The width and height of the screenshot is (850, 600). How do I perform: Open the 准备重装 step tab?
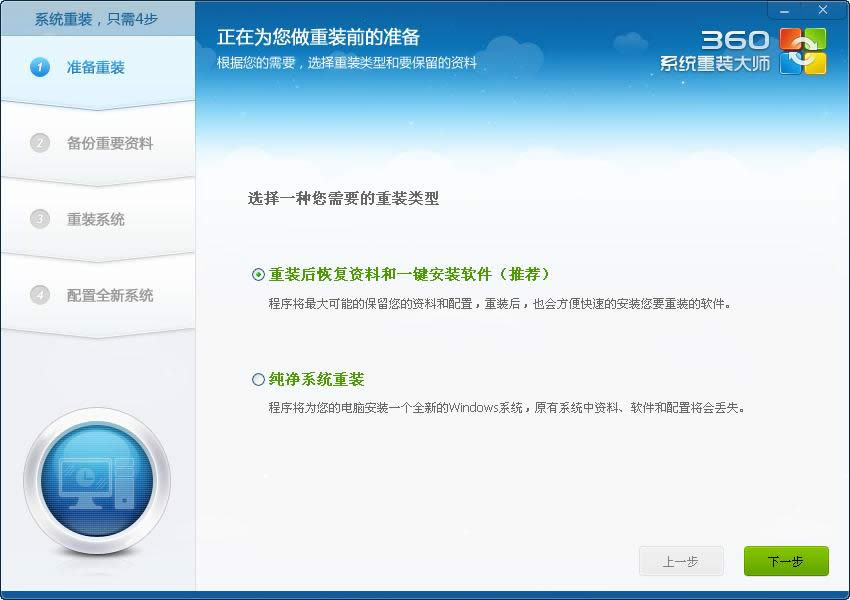96,67
